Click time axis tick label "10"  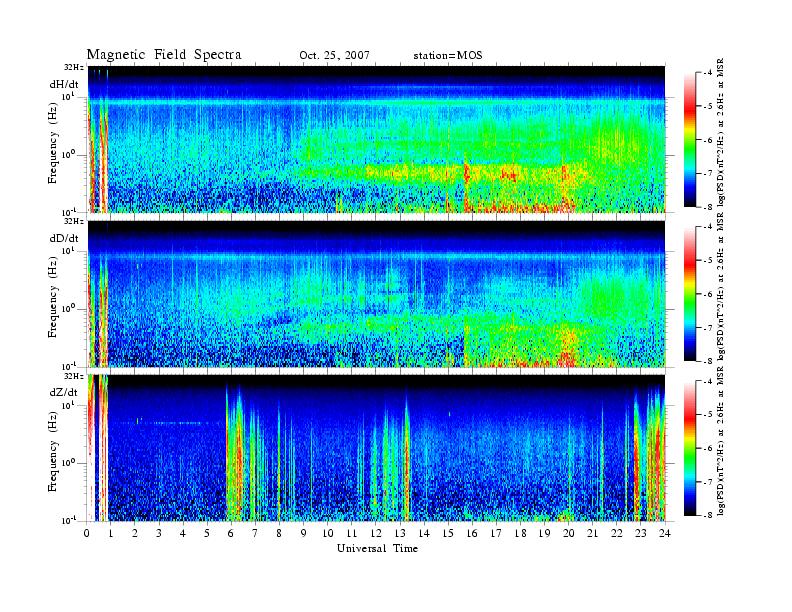click(x=328, y=534)
